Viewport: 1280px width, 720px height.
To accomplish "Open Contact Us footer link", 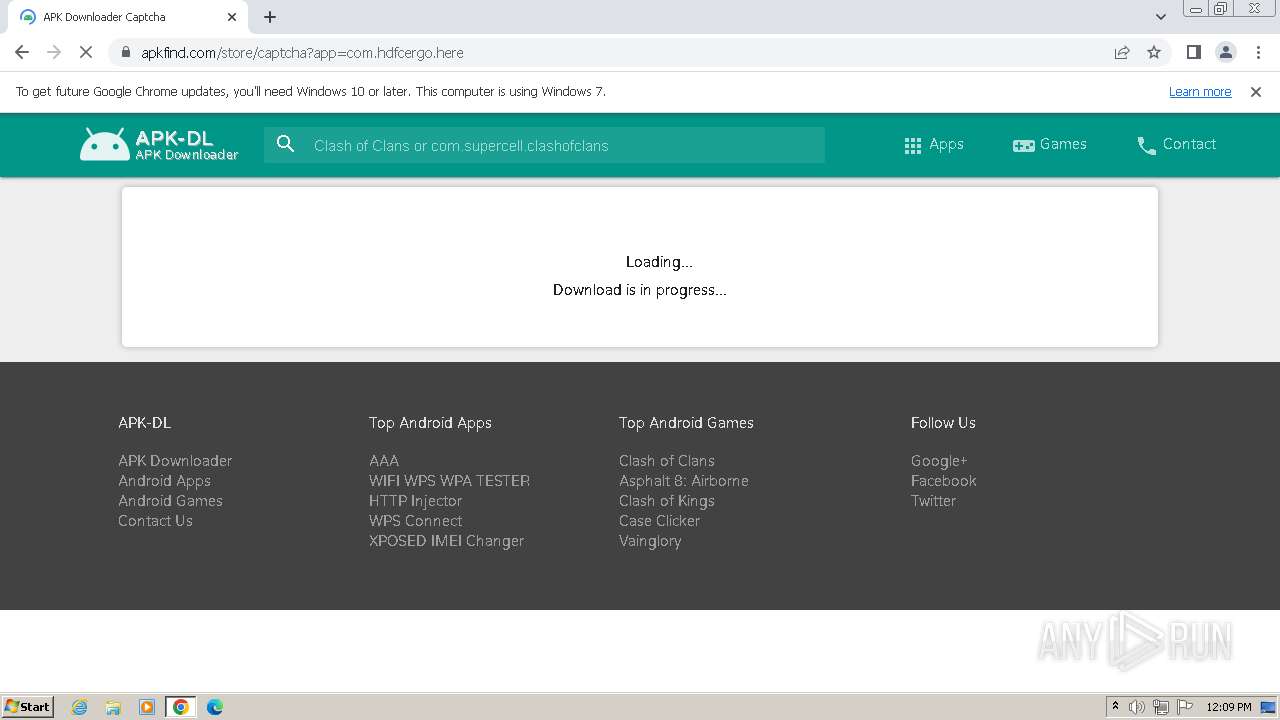I will (x=155, y=521).
